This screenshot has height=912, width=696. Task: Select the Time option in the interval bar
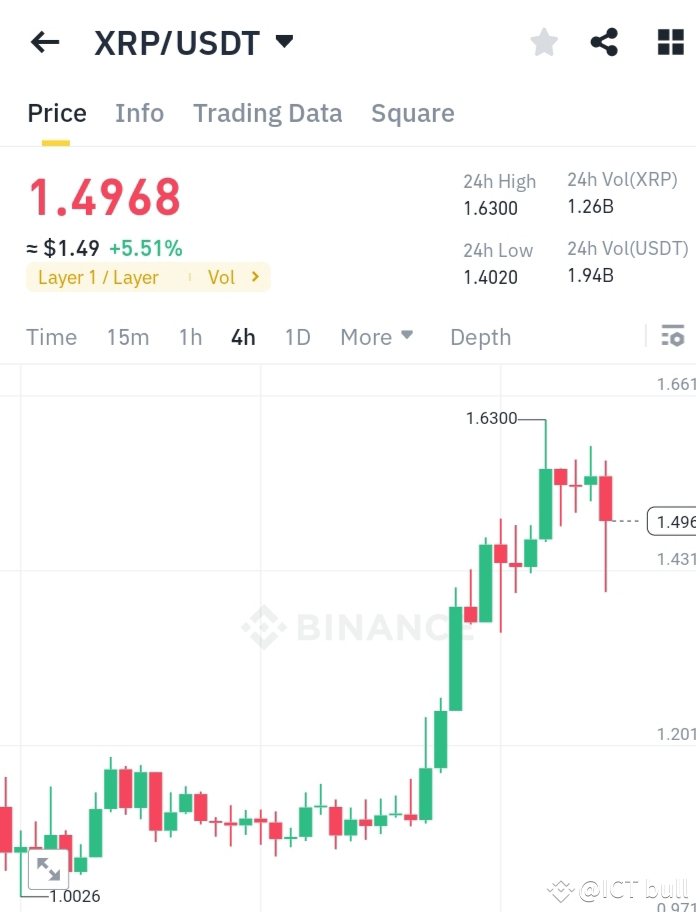[51, 337]
